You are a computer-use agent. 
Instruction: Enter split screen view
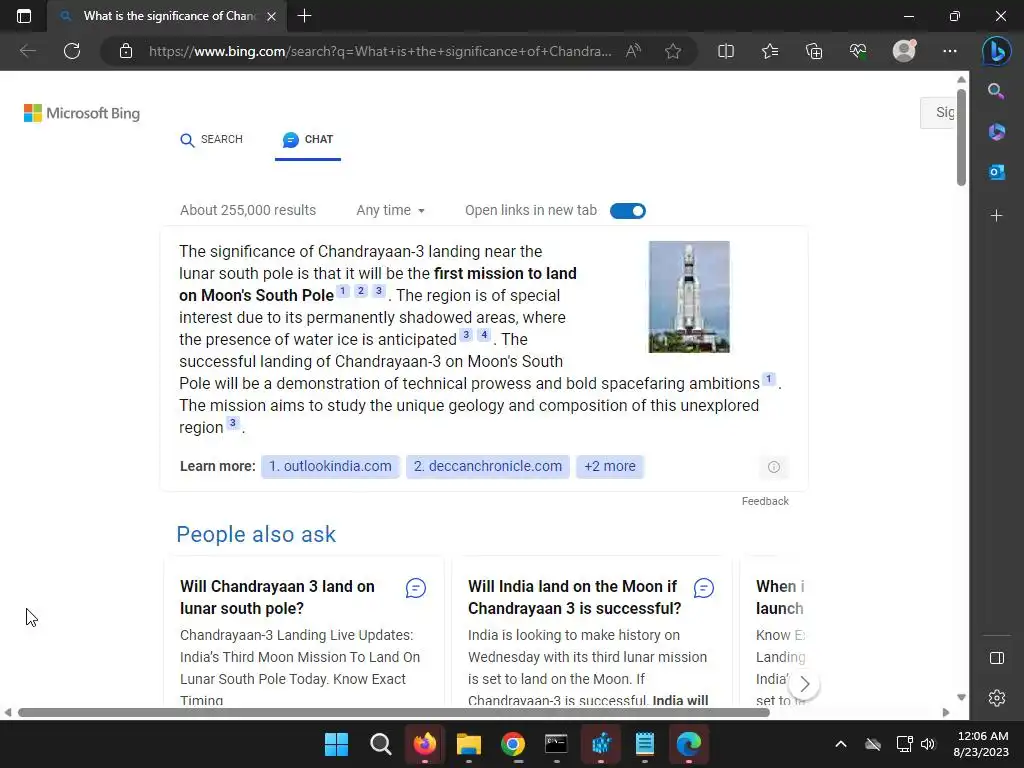tap(726, 51)
